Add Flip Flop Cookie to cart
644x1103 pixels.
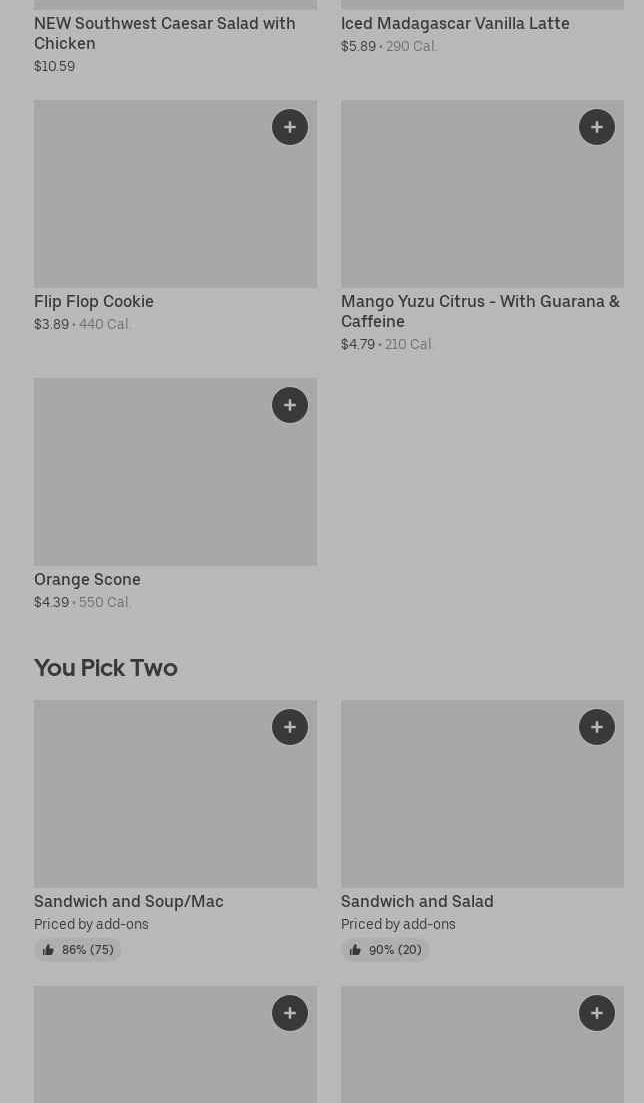[290, 127]
